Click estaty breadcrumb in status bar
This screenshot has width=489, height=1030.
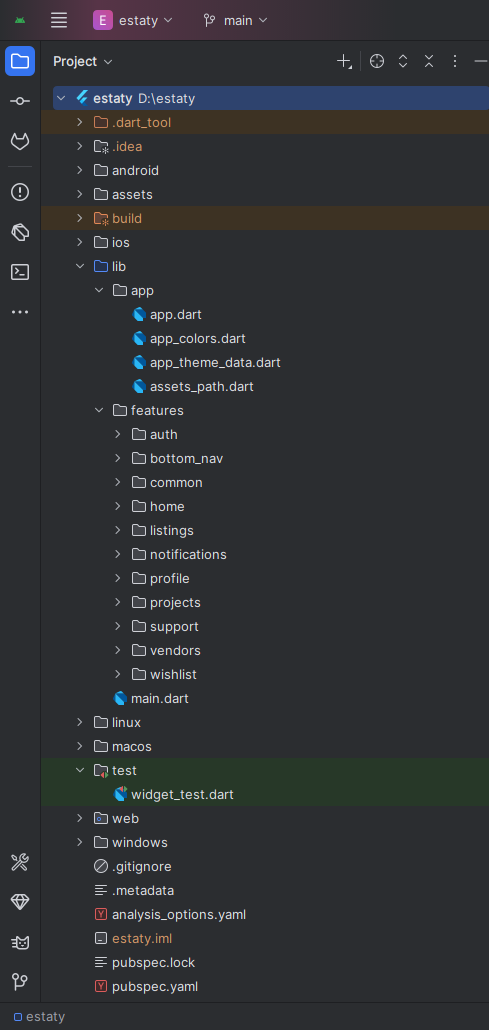pos(39,1017)
